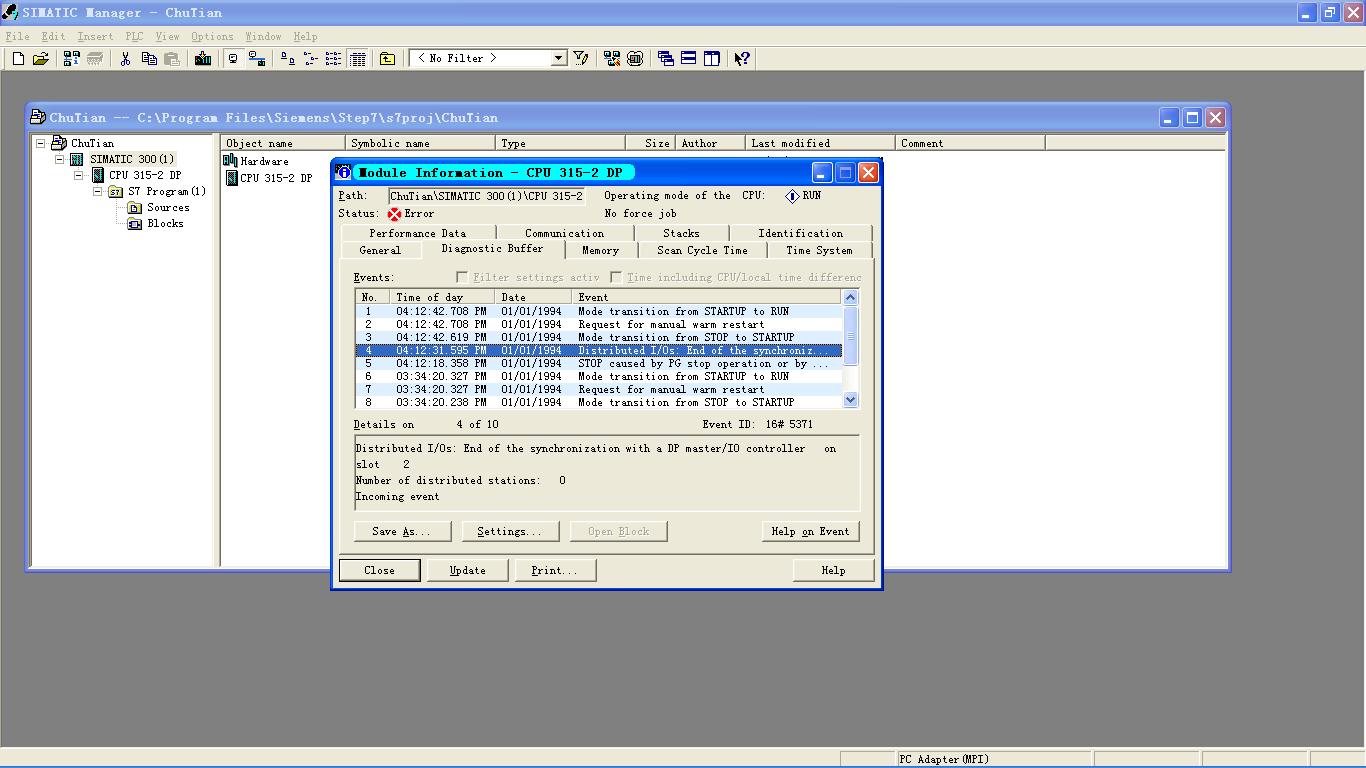Viewport: 1366px width, 768px height.
Task: Click the Open Project folder icon
Action: pyautogui.click(x=41, y=59)
